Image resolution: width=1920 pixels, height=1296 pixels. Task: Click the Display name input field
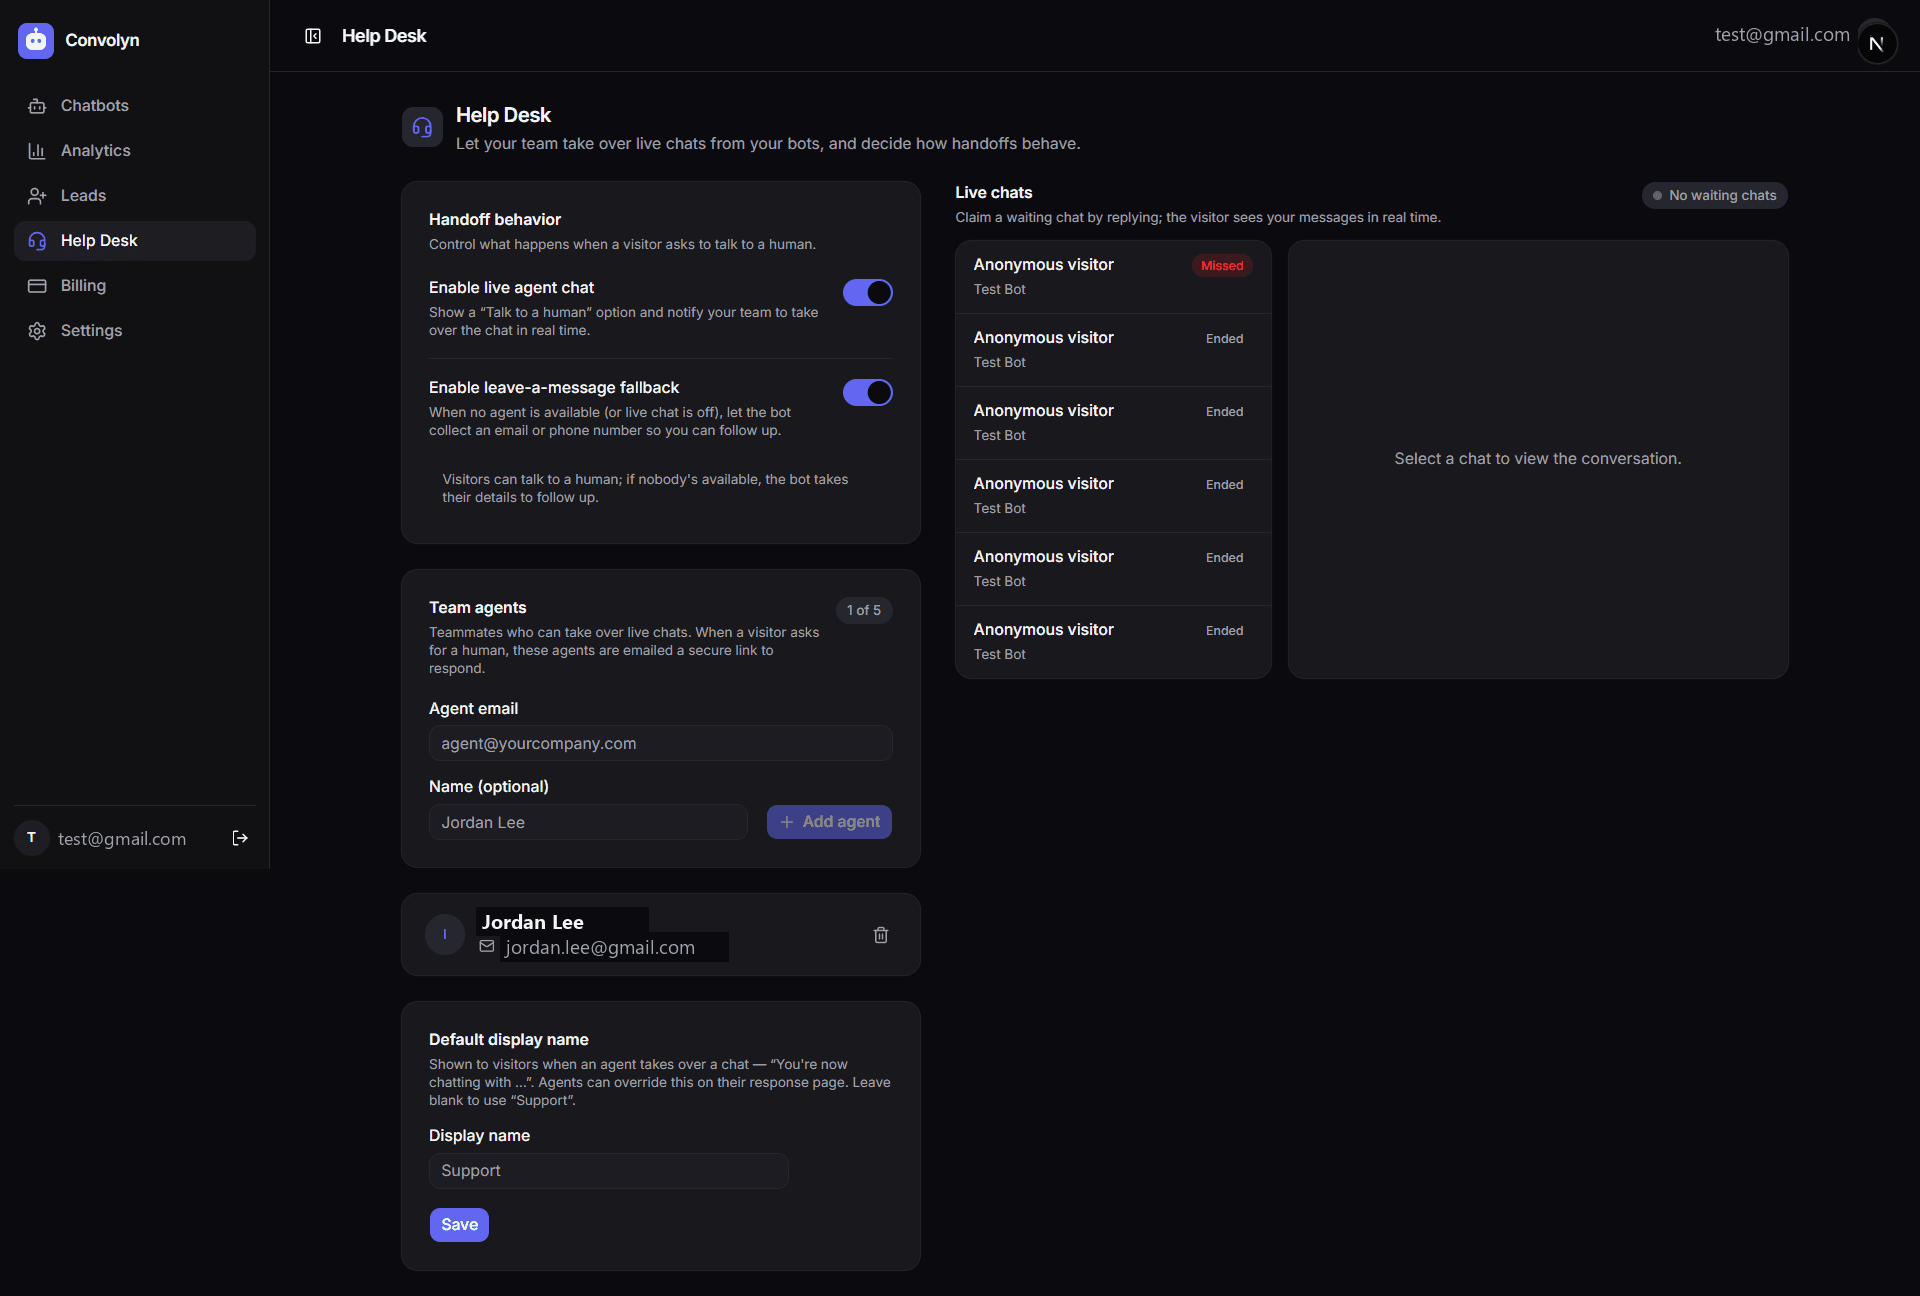point(608,1171)
